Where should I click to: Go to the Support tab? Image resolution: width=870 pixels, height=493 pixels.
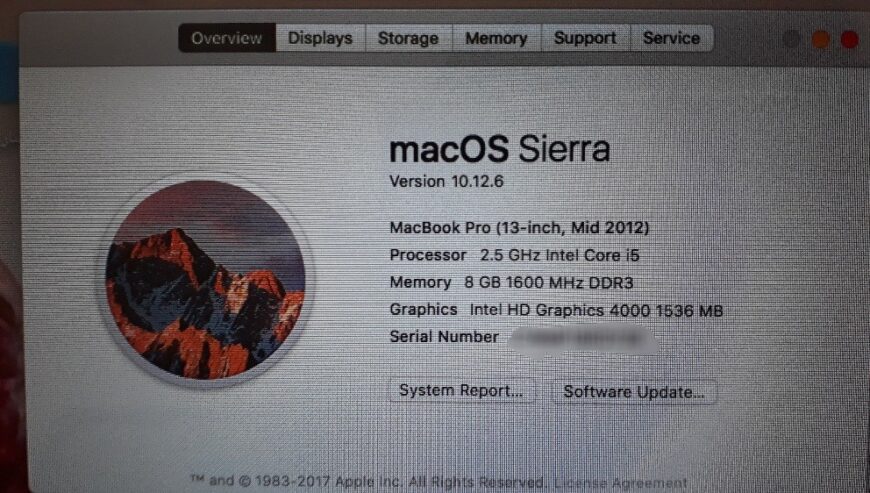pyautogui.click(x=585, y=38)
